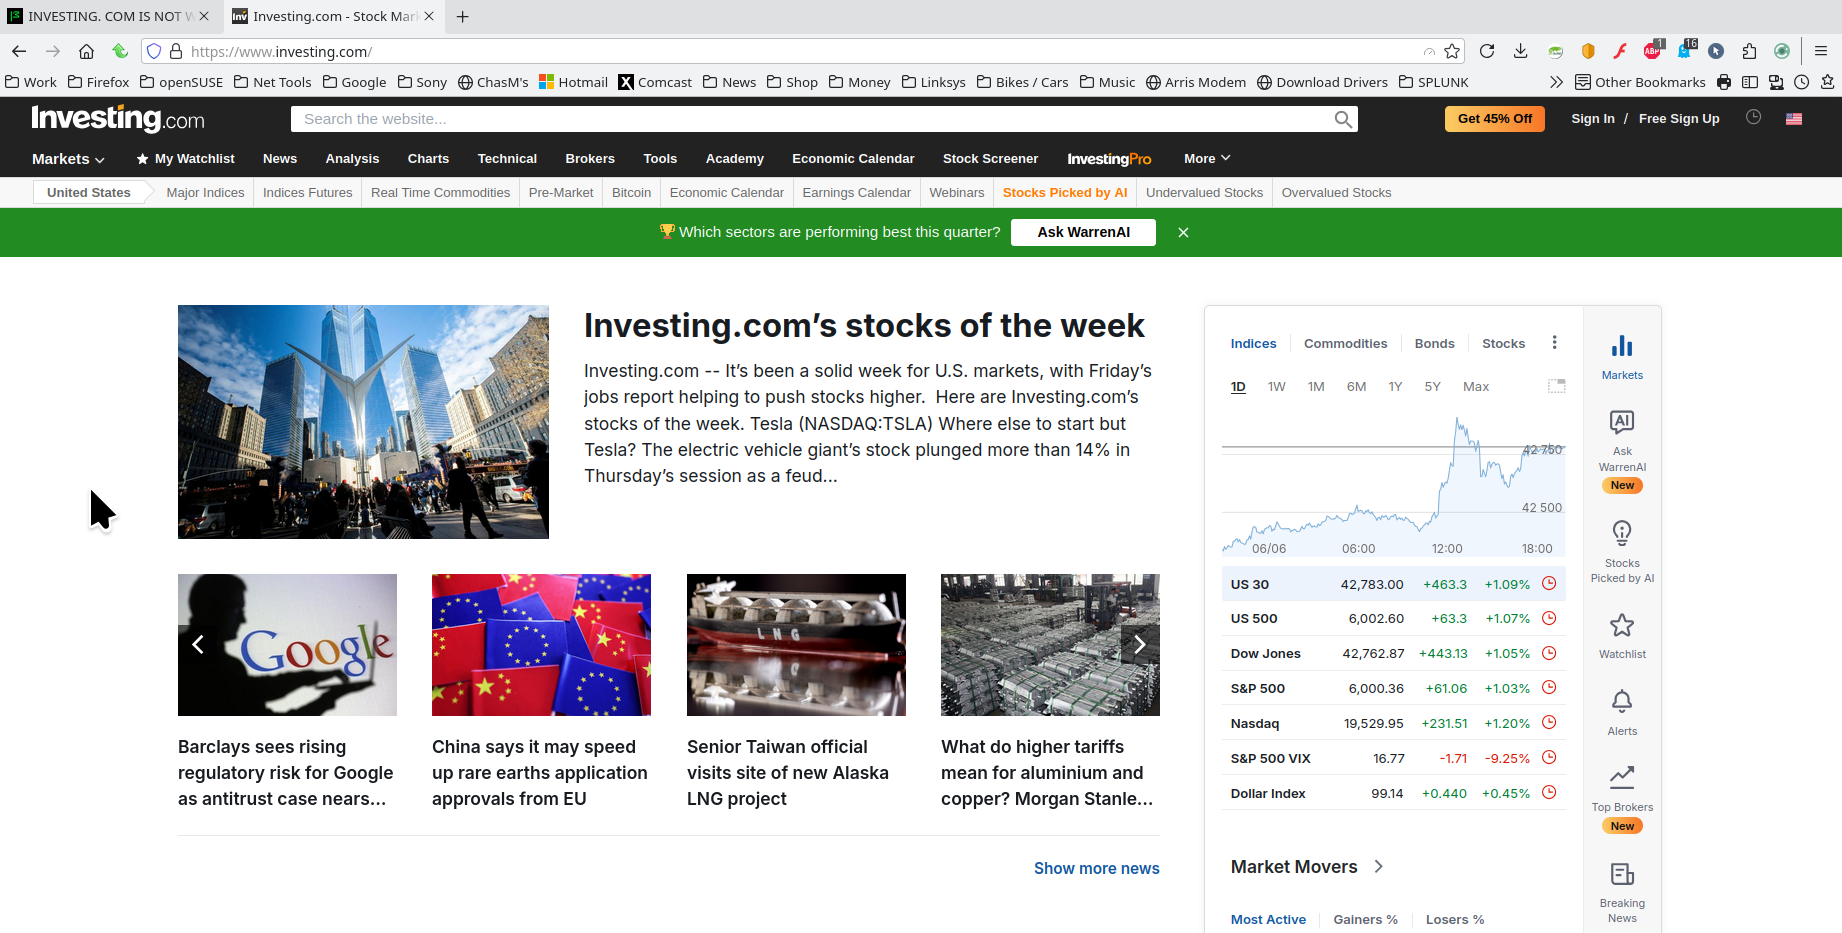The image size is (1842, 933).
Task: Click the browser reload icon
Action: coord(1487,51)
